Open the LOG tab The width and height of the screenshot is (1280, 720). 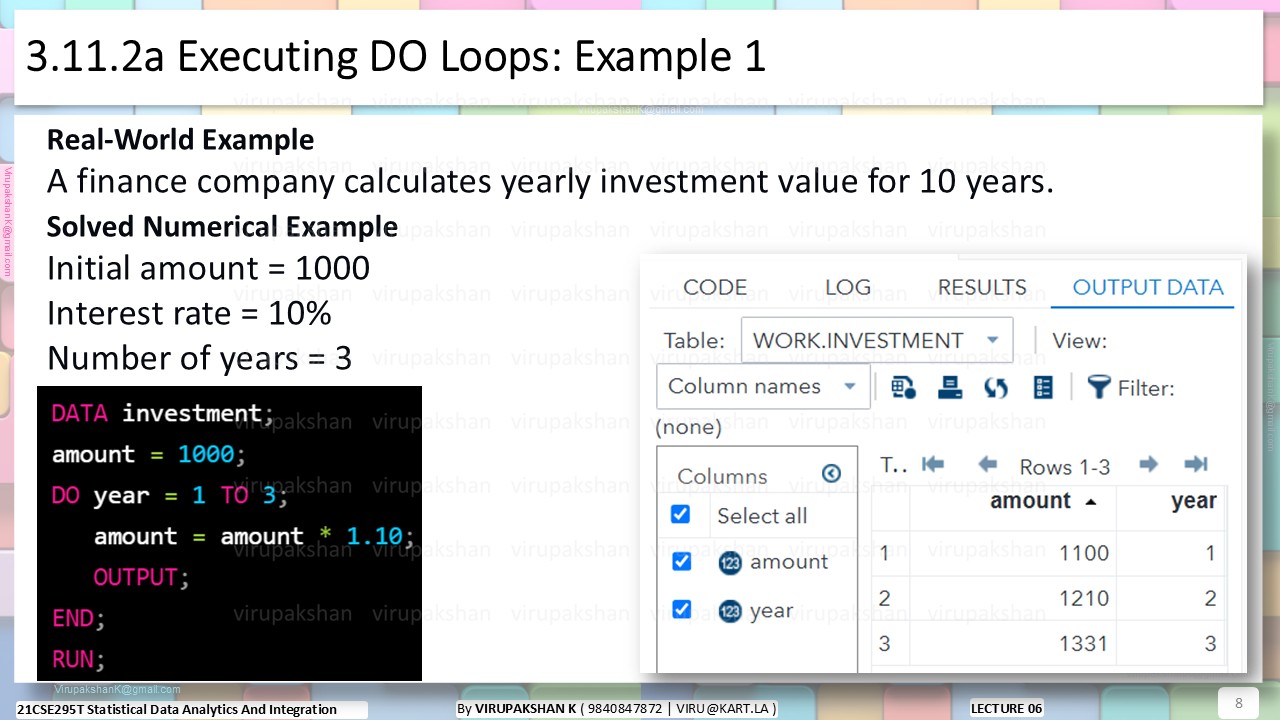click(847, 287)
